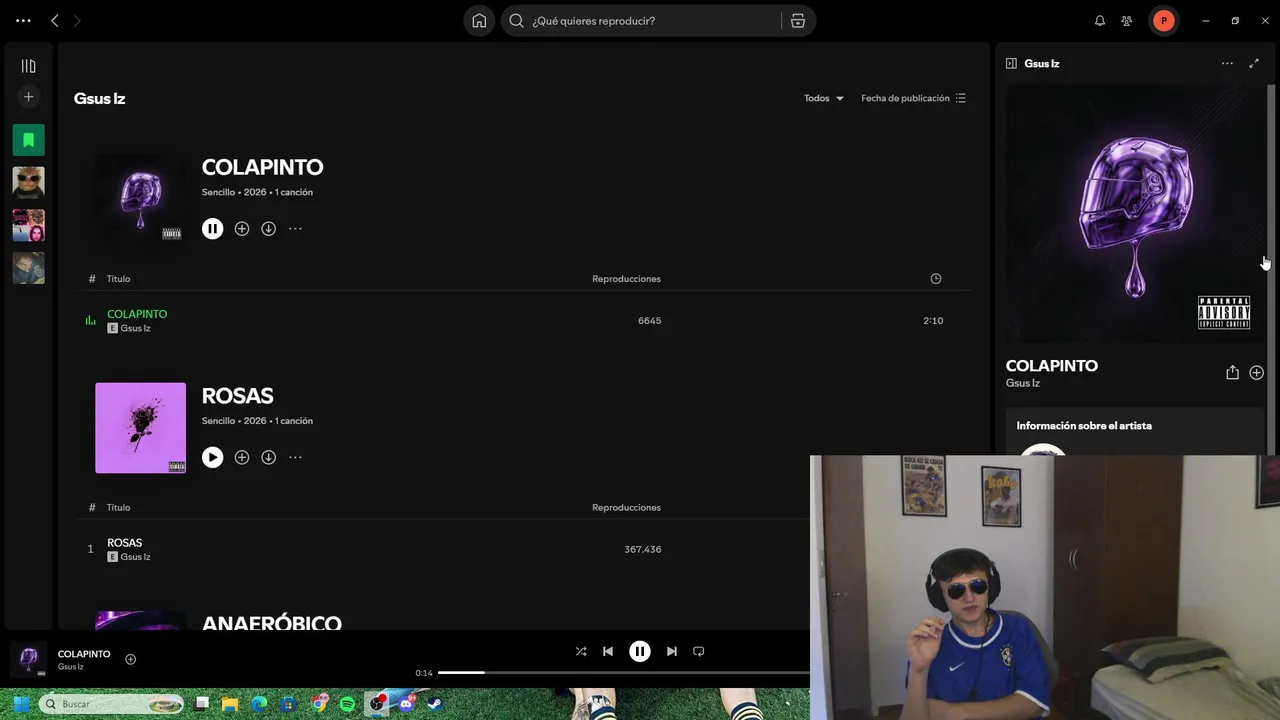Toggle repeat mode
Viewport: 1280px width, 720px height.
pos(699,651)
